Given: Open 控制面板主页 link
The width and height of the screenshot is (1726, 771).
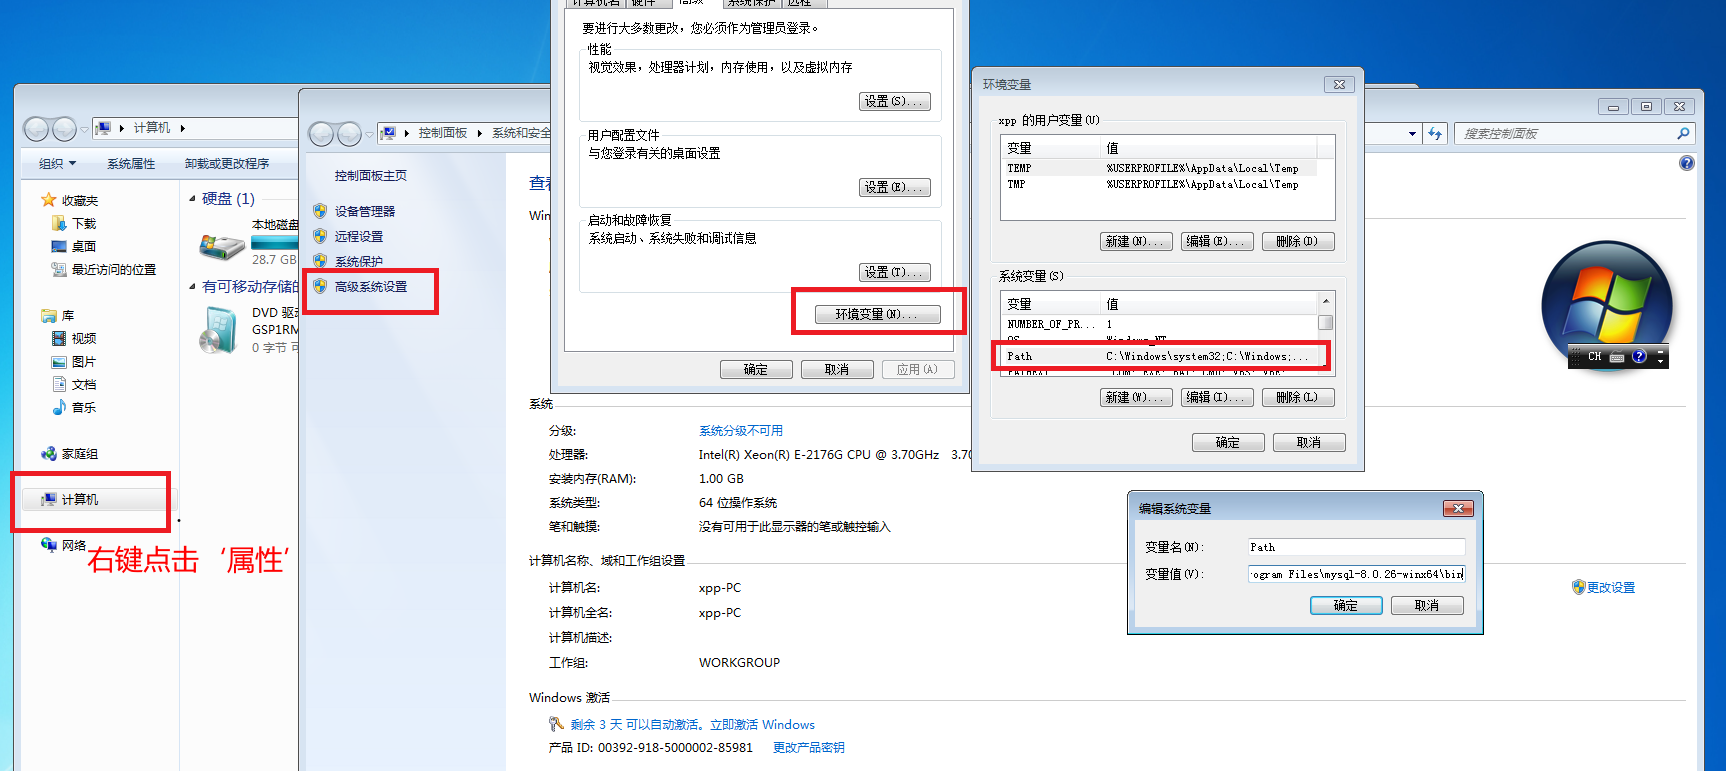Looking at the screenshot, I should click(x=371, y=175).
